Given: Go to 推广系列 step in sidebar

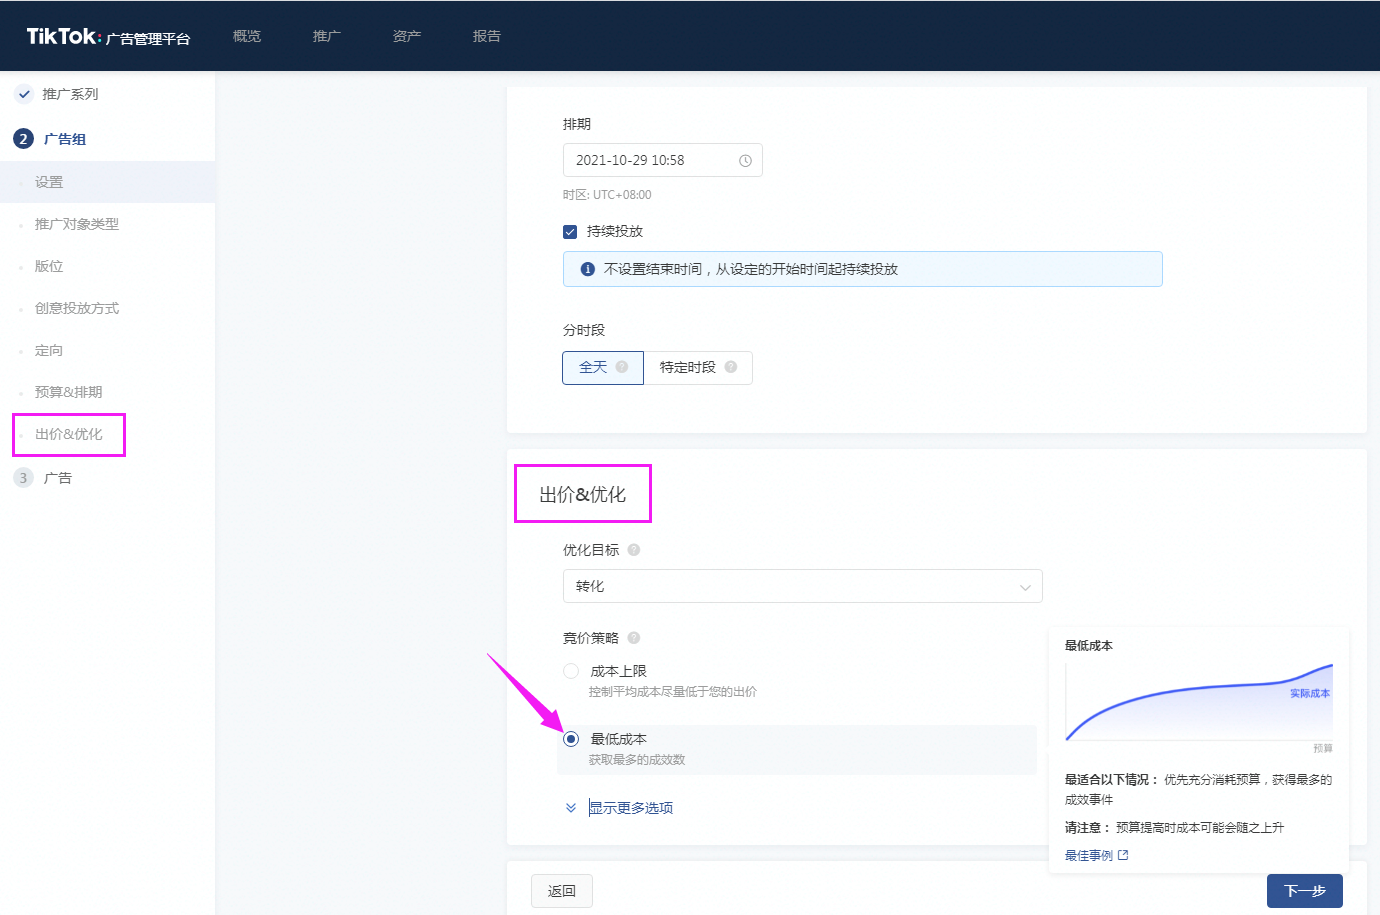Looking at the screenshot, I should (x=70, y=94).
